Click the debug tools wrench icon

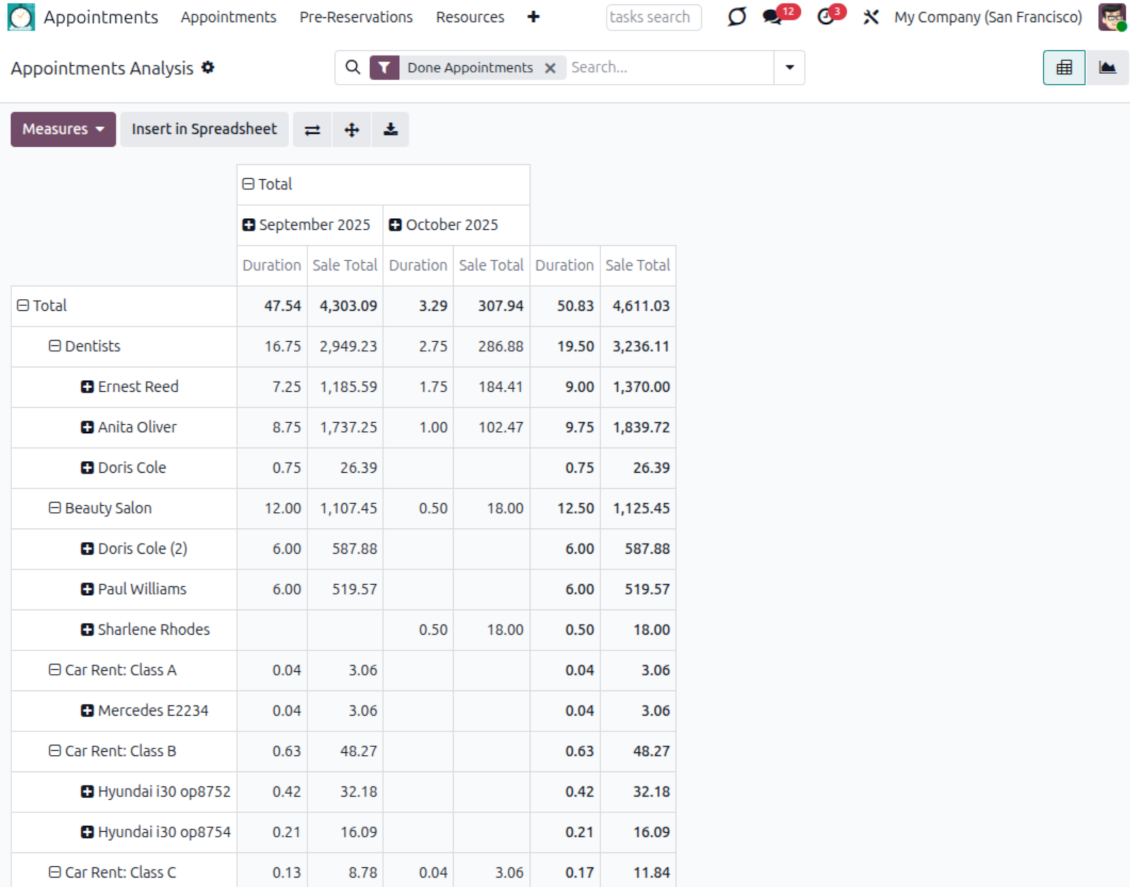[871, 17]
